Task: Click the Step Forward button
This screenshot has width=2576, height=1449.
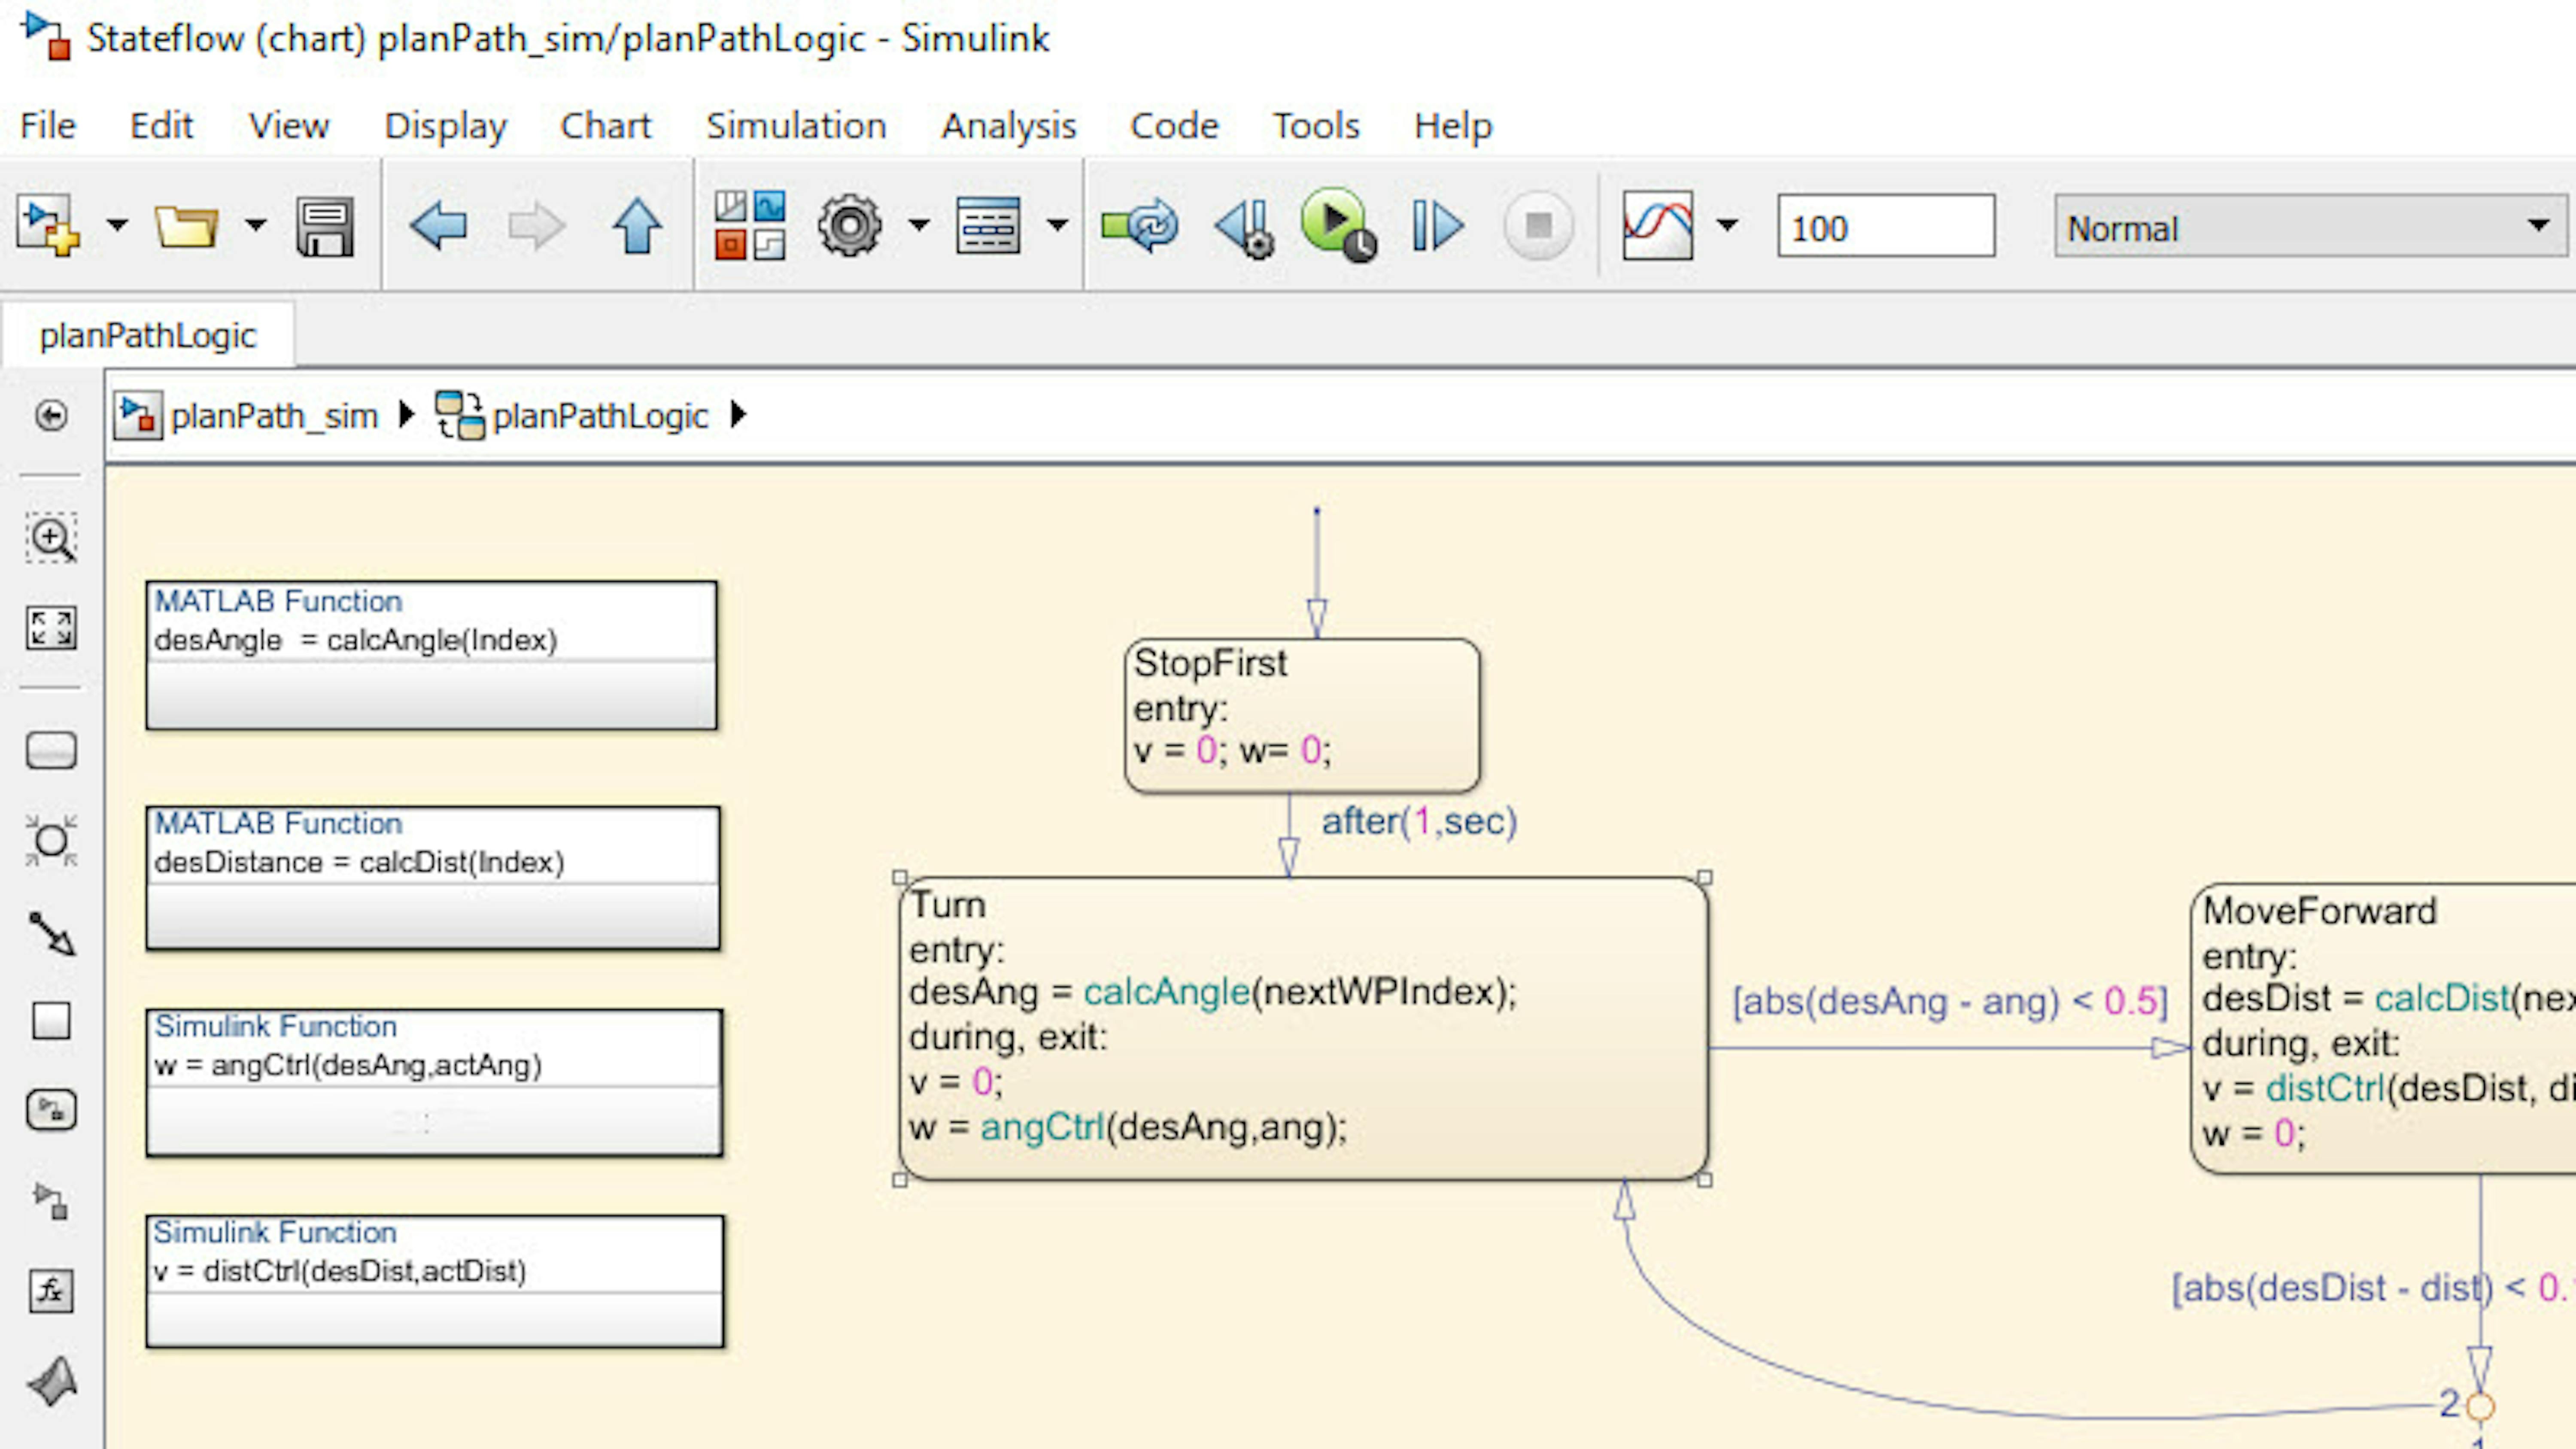Action: [x=1438, y=226]
